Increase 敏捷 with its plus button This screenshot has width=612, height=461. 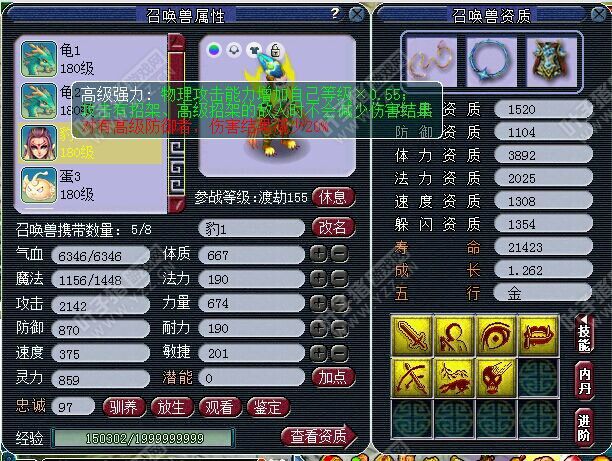coord(318,353)
